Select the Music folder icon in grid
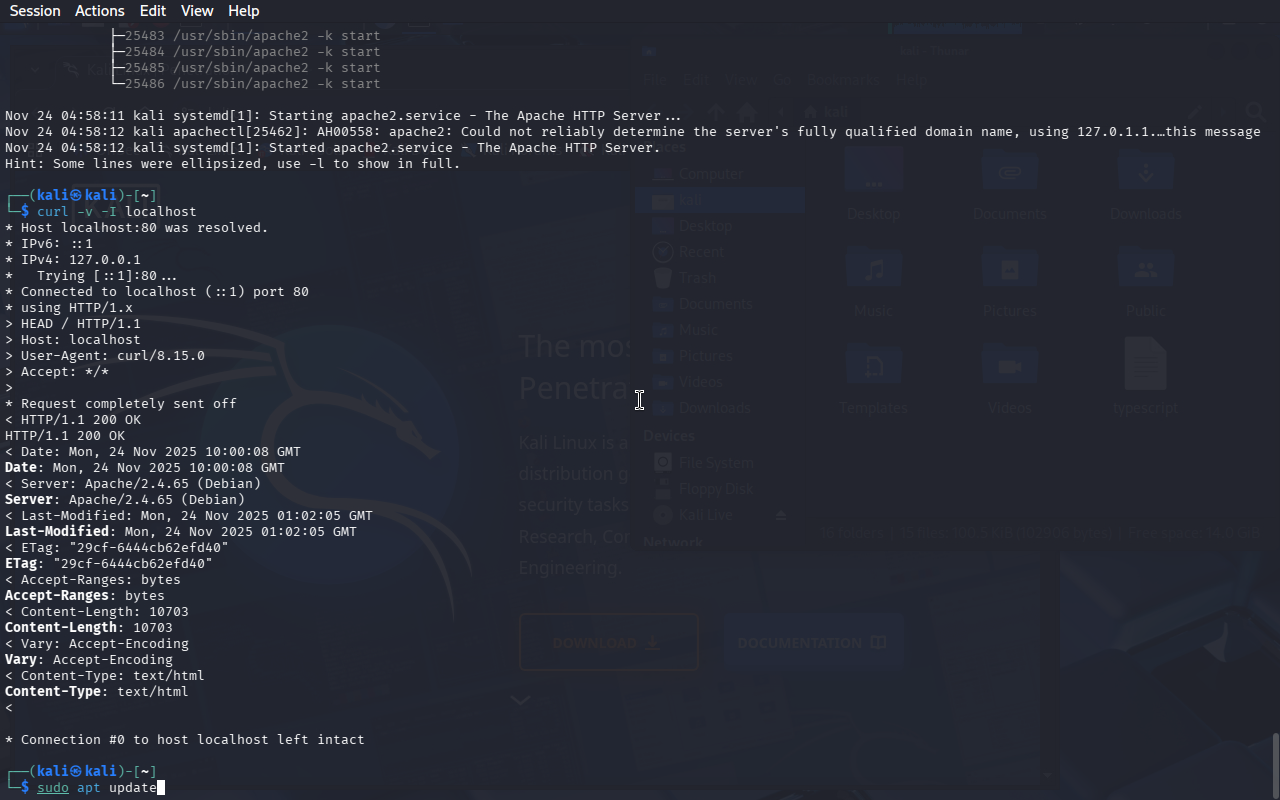 873,270
